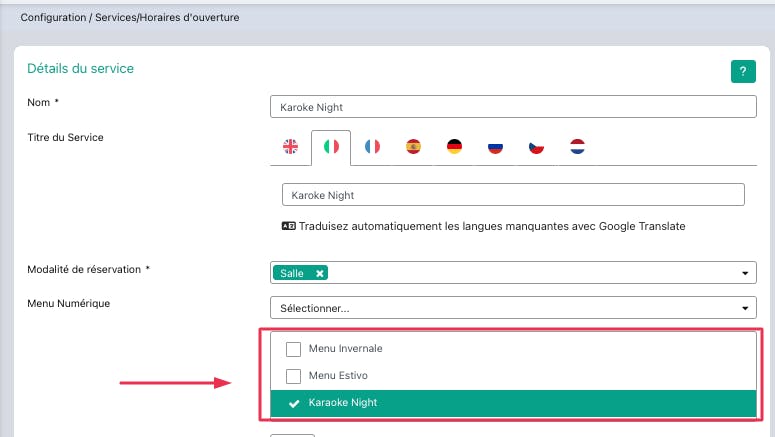Click the Nom field containing Karoke Night
This screenshot has width=775, height=437.
[513, 107]
